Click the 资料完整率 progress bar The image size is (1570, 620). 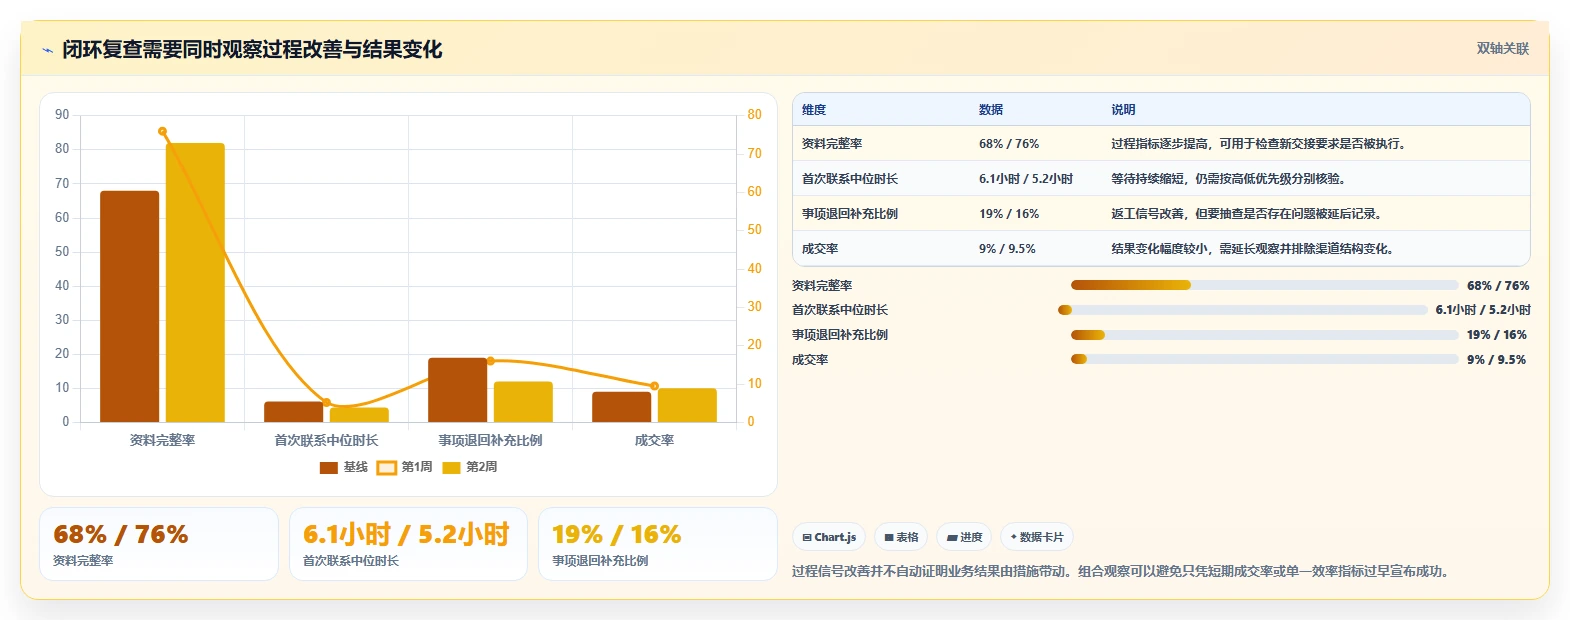coord(1264,285)
